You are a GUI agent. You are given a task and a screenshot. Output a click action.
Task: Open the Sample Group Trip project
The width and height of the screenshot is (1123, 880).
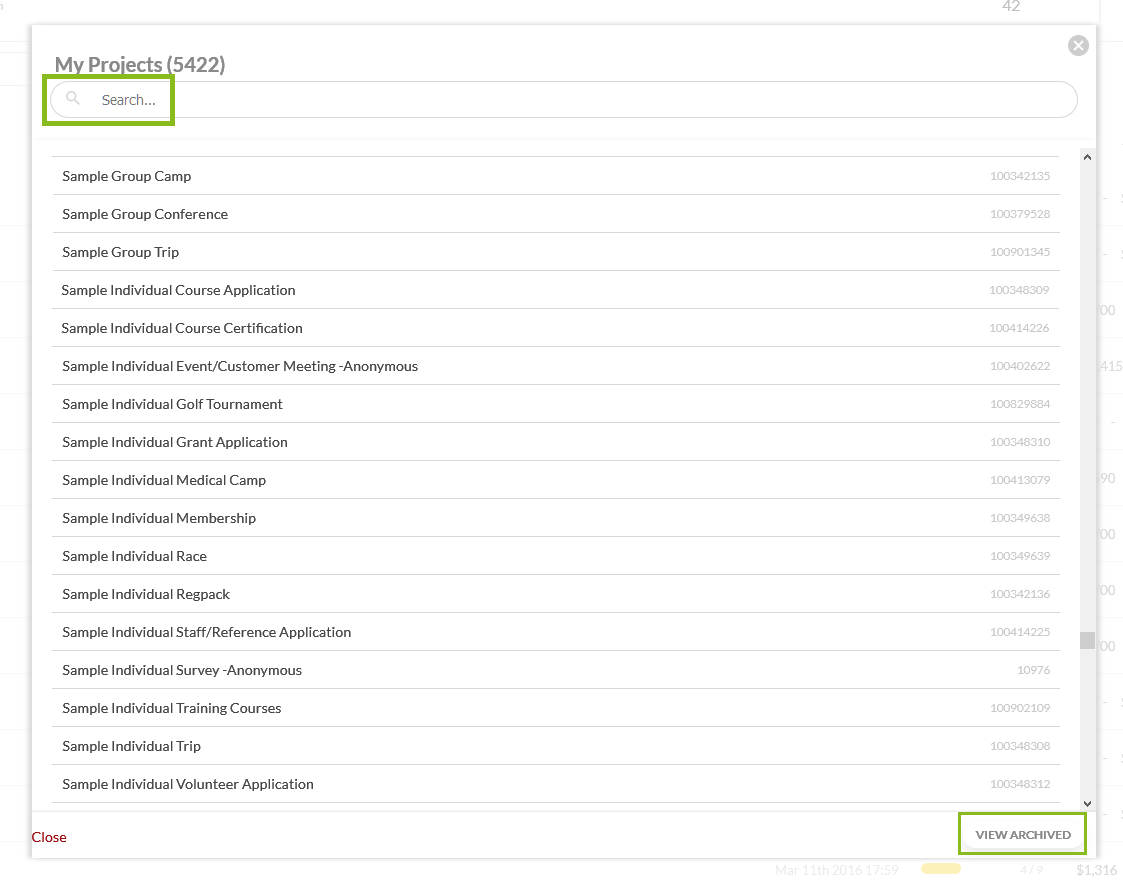point(121,252)
